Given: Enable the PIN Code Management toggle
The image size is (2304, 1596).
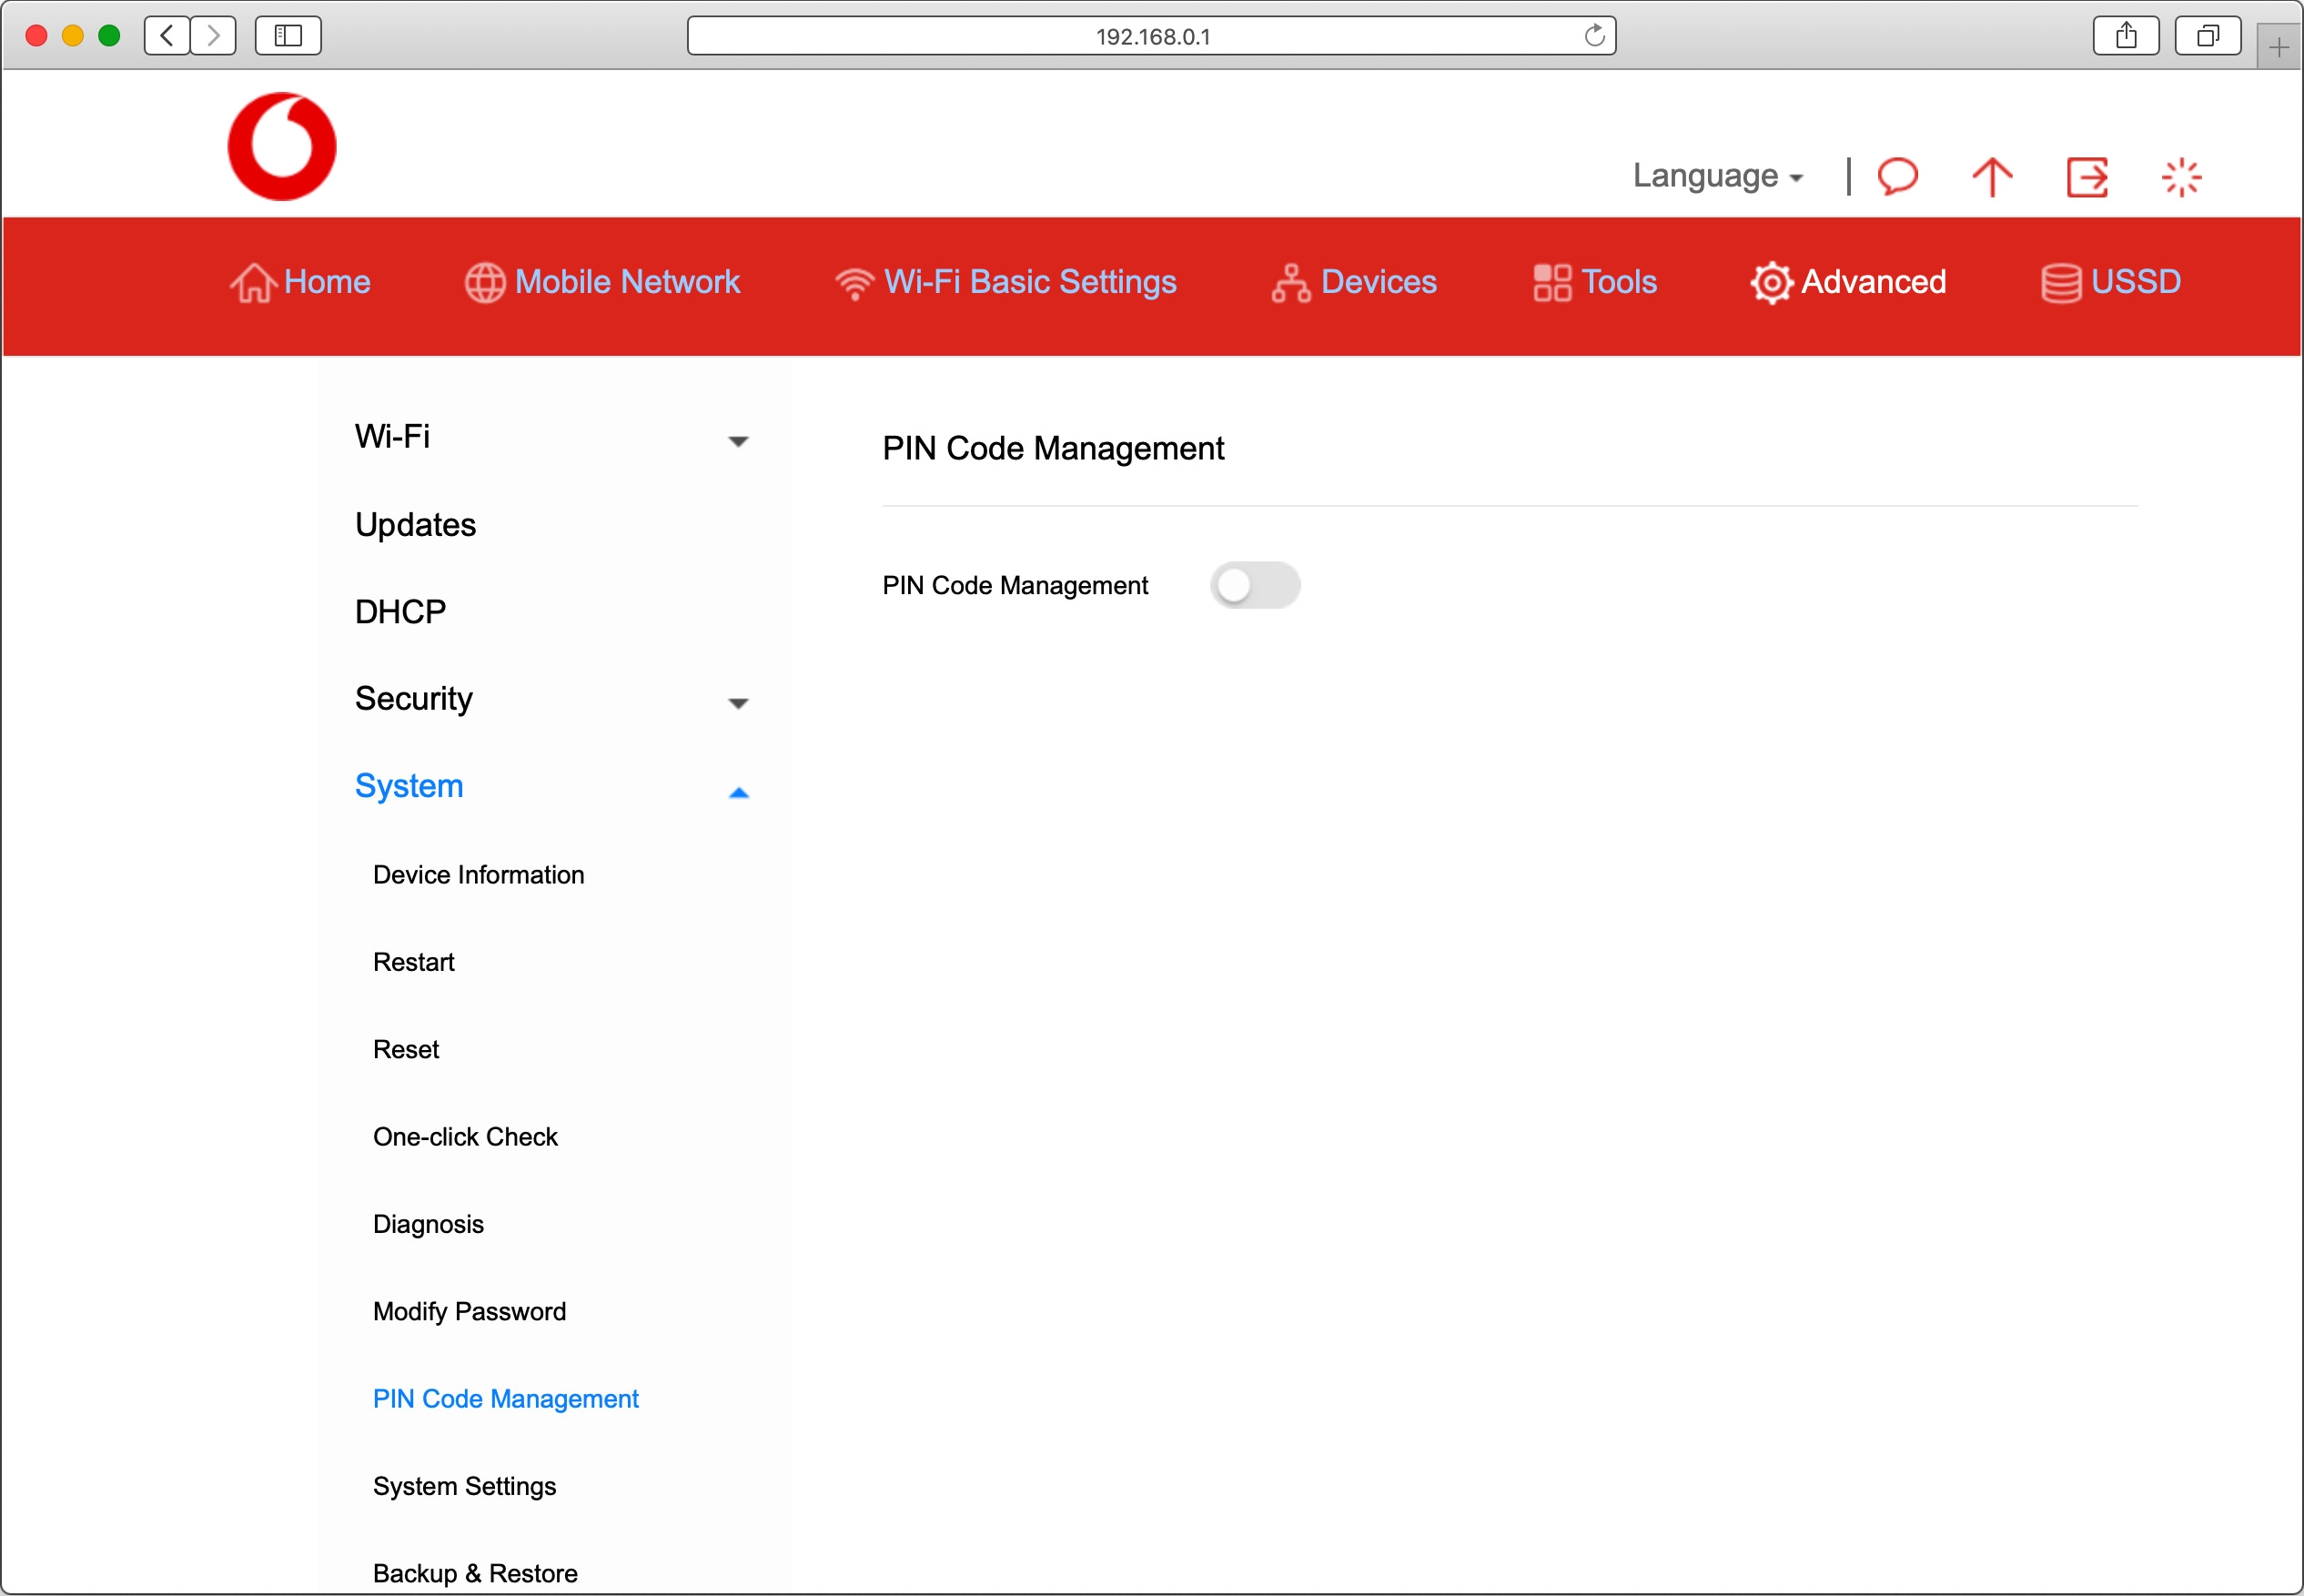Looking at the screenshot, I should click(x=1254, y=585).
